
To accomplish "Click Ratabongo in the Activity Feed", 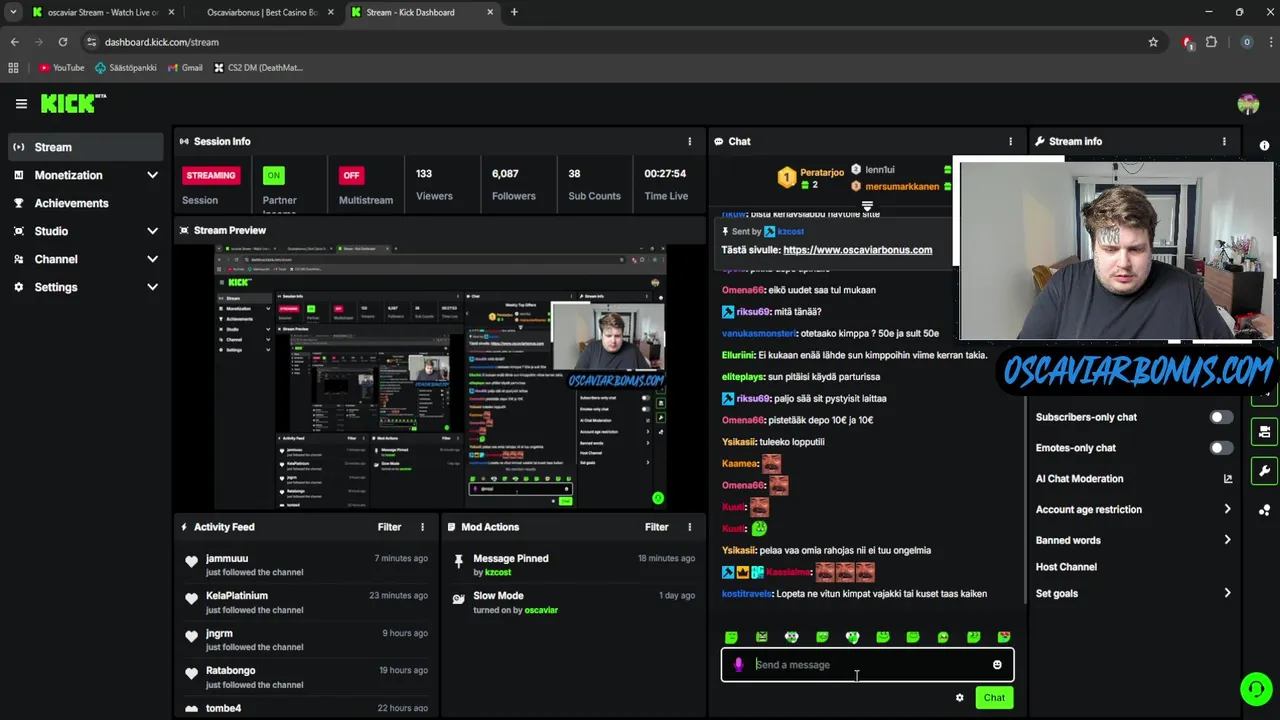I will (231, 671).
